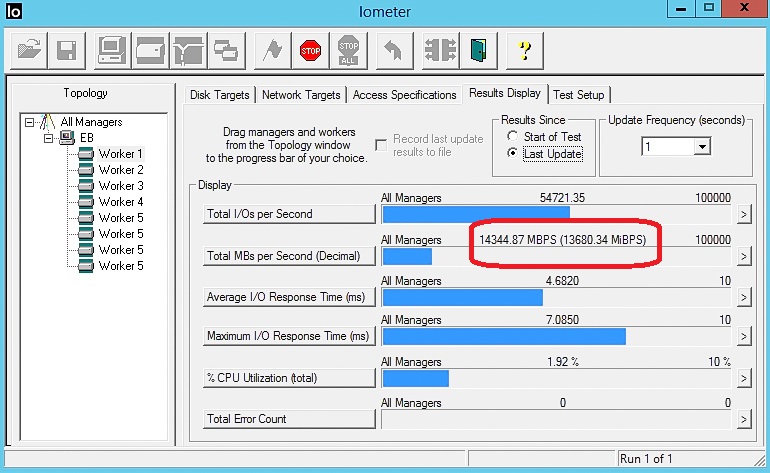The height and width of the screenshot is (473, 770).
Task: Select Start of Test radio button
Action: [x=512, y=136]
